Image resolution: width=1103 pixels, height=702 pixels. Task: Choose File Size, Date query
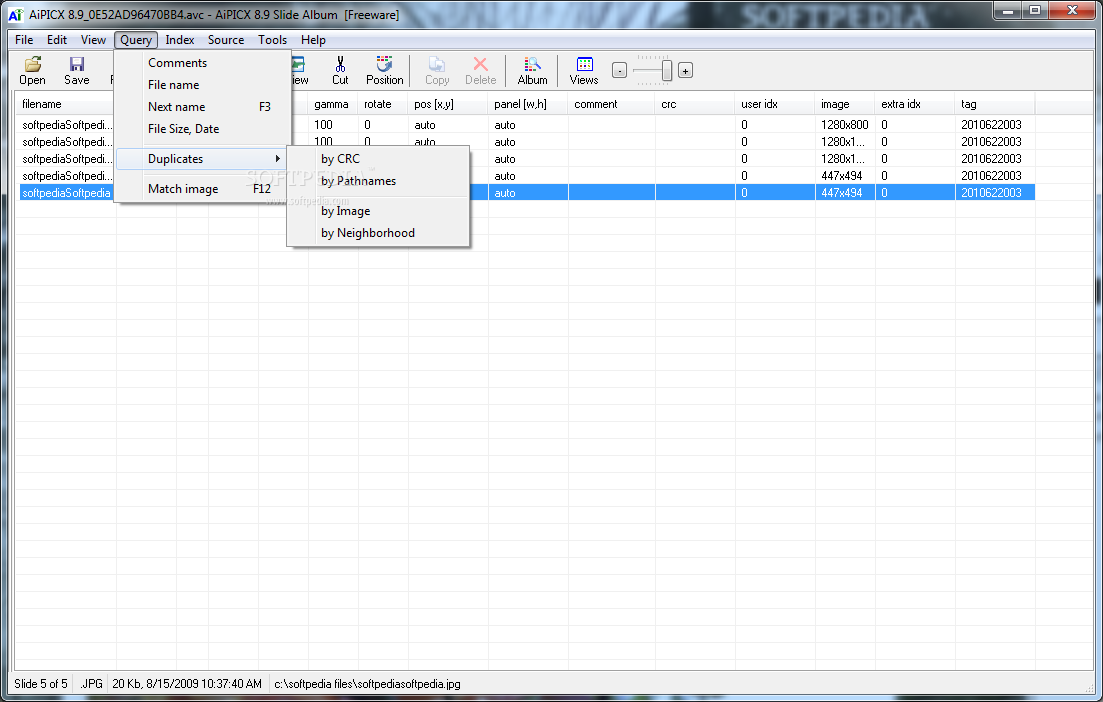[203, 129]
